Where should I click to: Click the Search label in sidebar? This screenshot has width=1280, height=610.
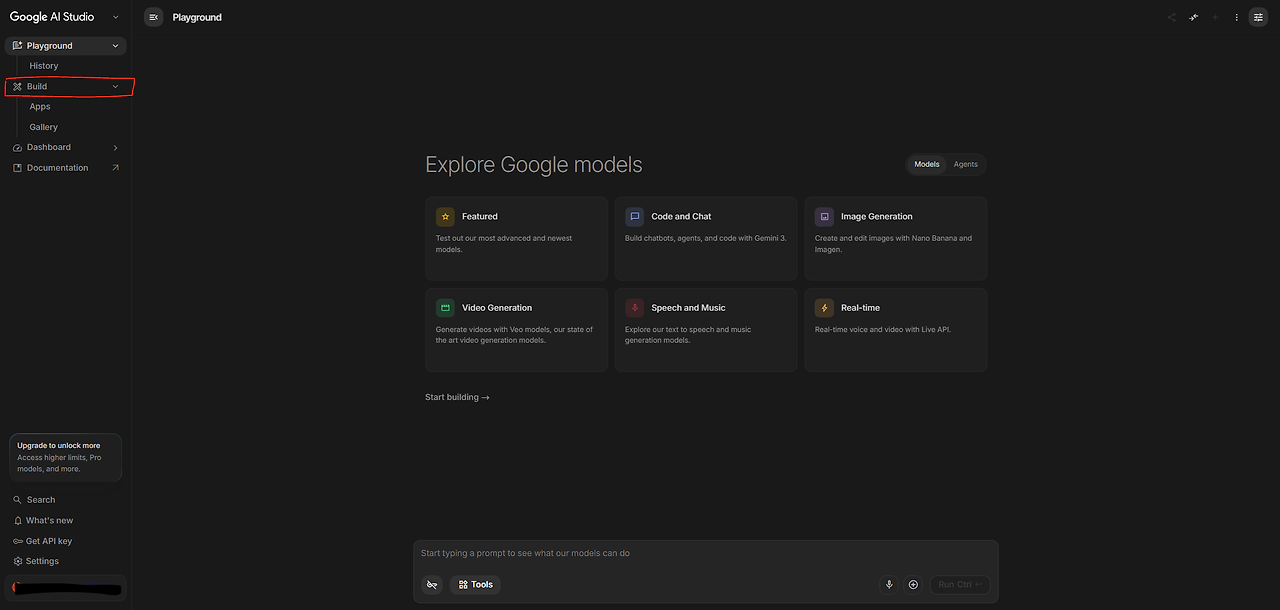point(41,500)
